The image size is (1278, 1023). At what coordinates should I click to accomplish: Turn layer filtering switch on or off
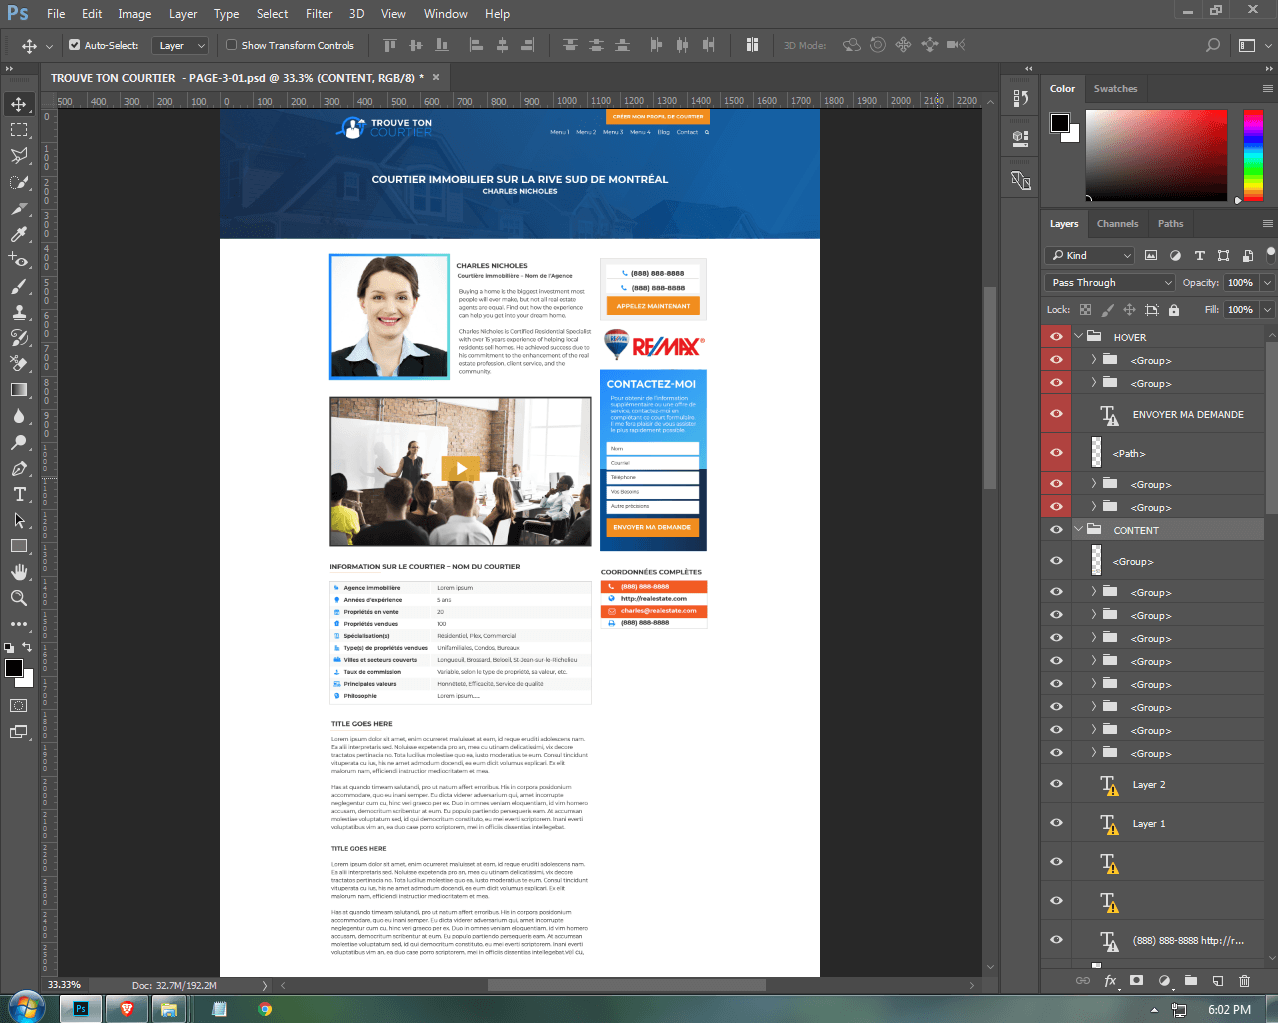click(1270, 254)
